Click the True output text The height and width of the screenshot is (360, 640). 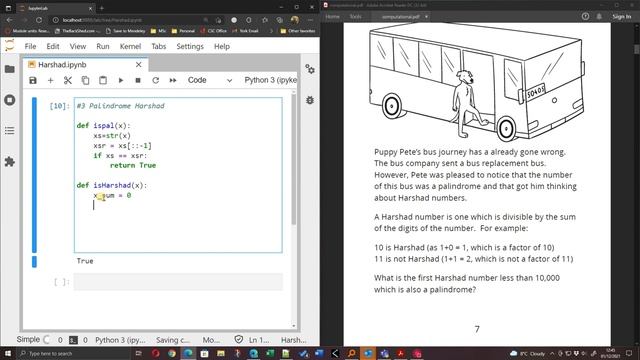(85, 261)
